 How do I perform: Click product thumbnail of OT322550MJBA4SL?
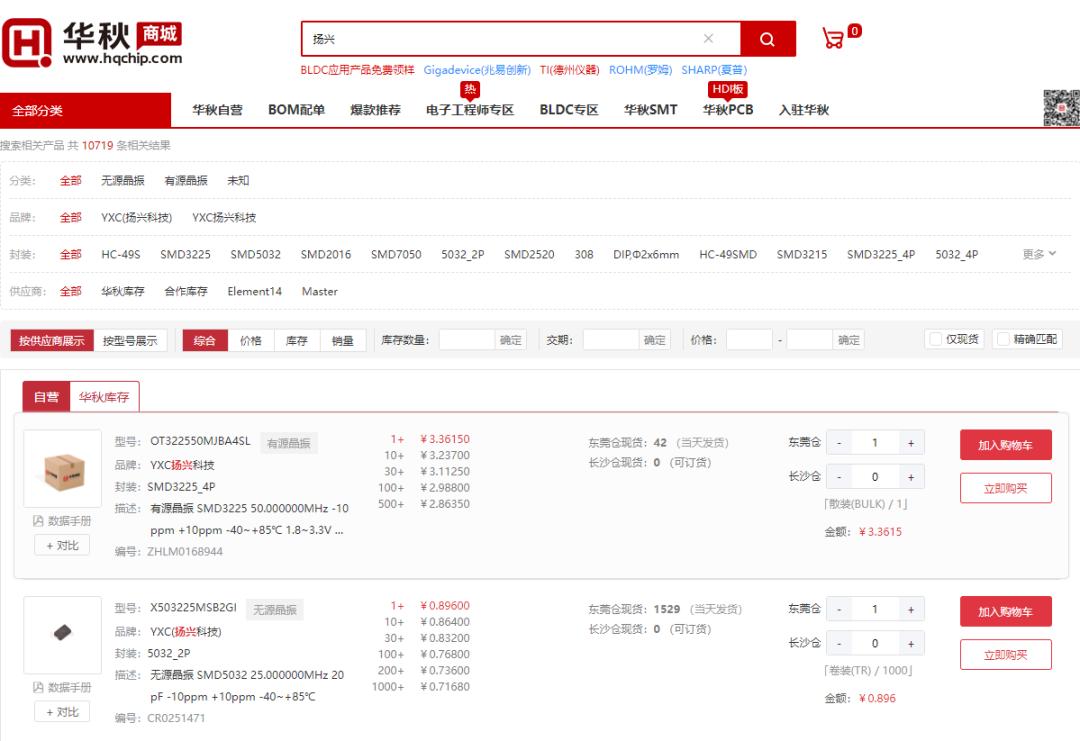pos(63,469)
